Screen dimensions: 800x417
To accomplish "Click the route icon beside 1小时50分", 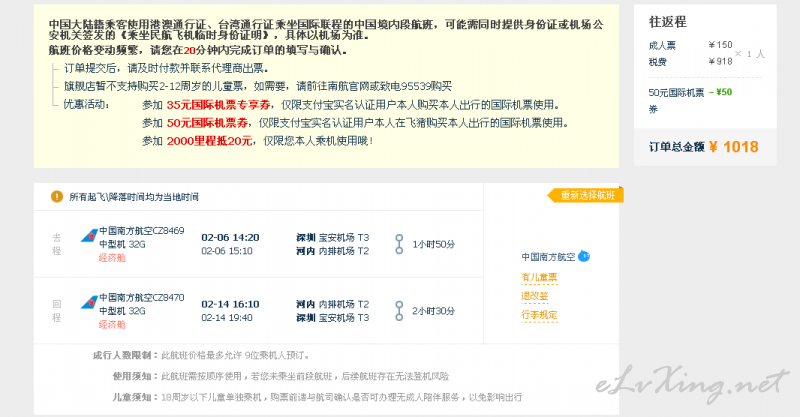I will (399, 244).
